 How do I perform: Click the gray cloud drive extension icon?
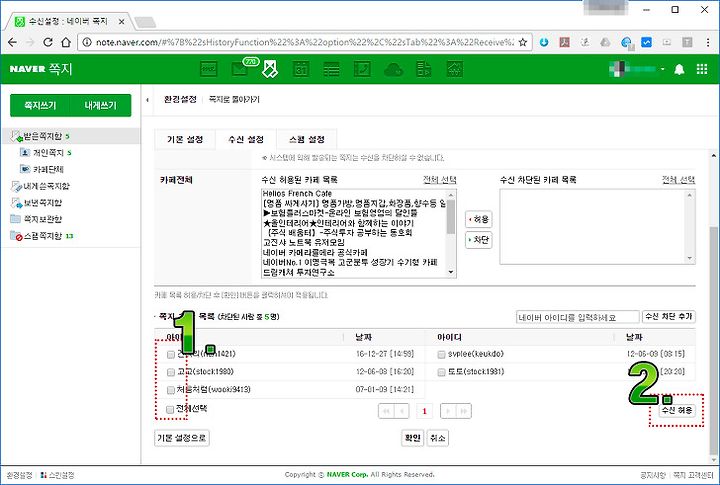coord(606,42)
